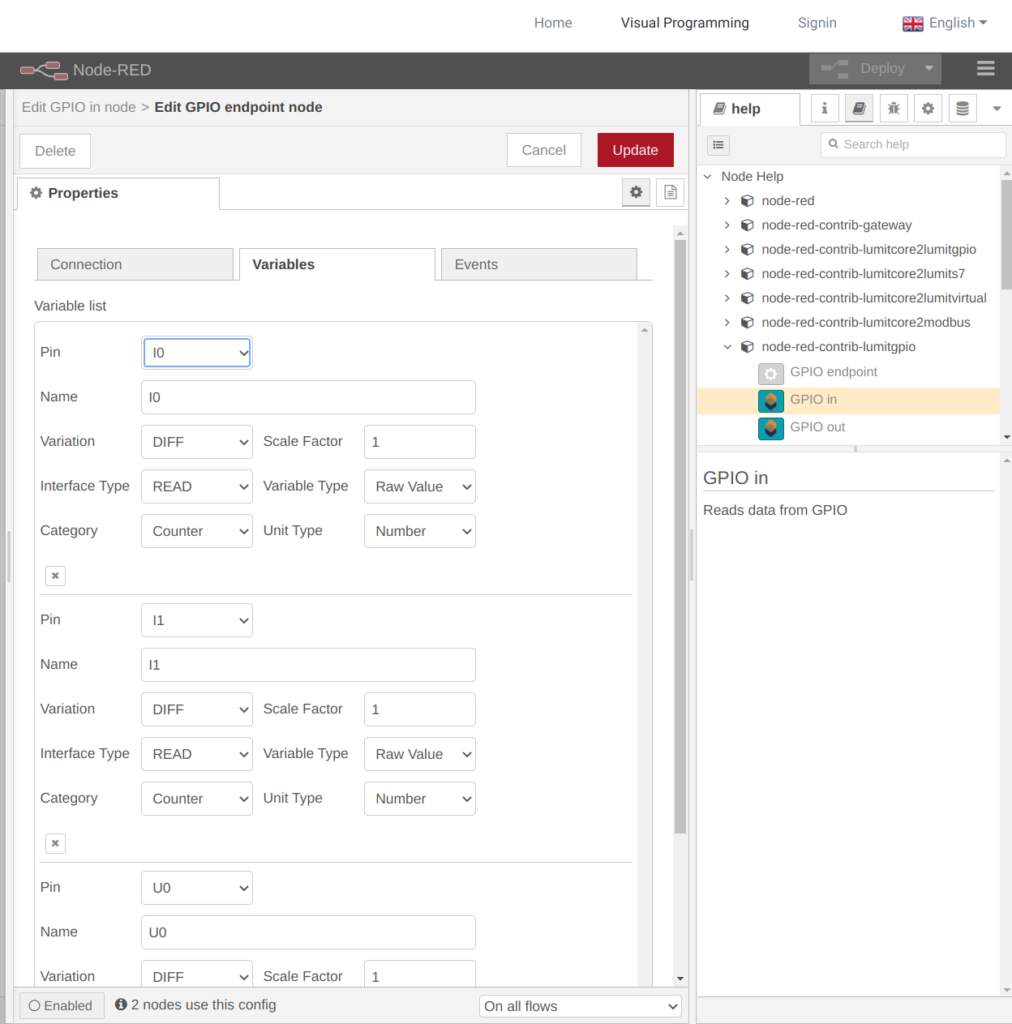The height and width of the screenshot is (1024, 1012).
Task: Remove the I0 variable entry
Action: pos(55,576)
